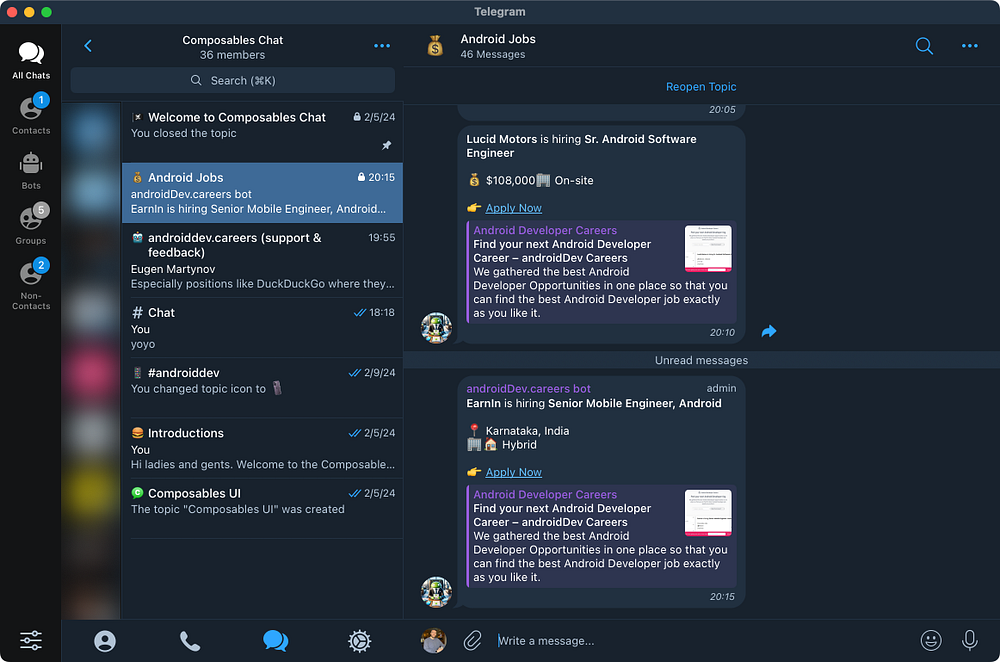This screenshot has width=1000, height=662.
Task: Click the Search field in topic list
Action: point(233,80)
